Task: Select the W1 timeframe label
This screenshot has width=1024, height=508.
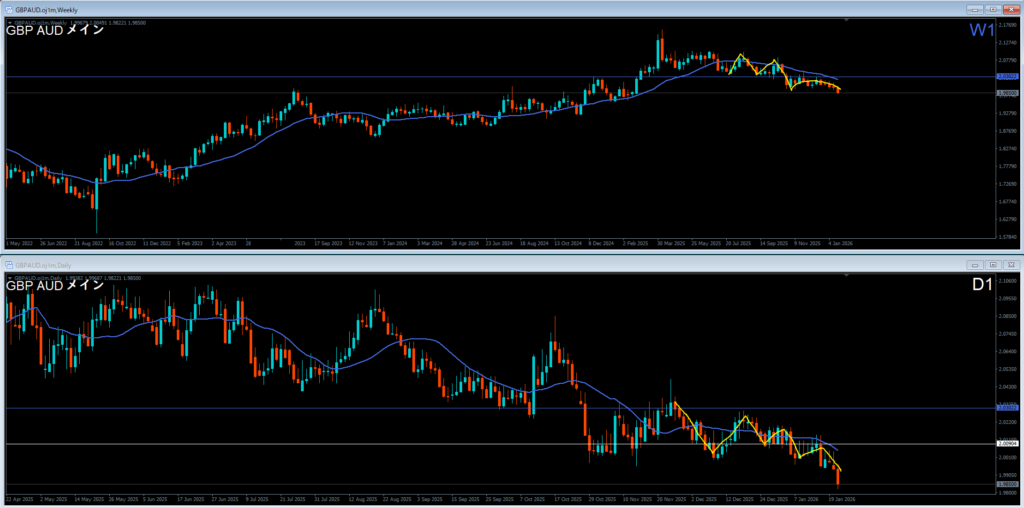Action: (x=980, y=31)
